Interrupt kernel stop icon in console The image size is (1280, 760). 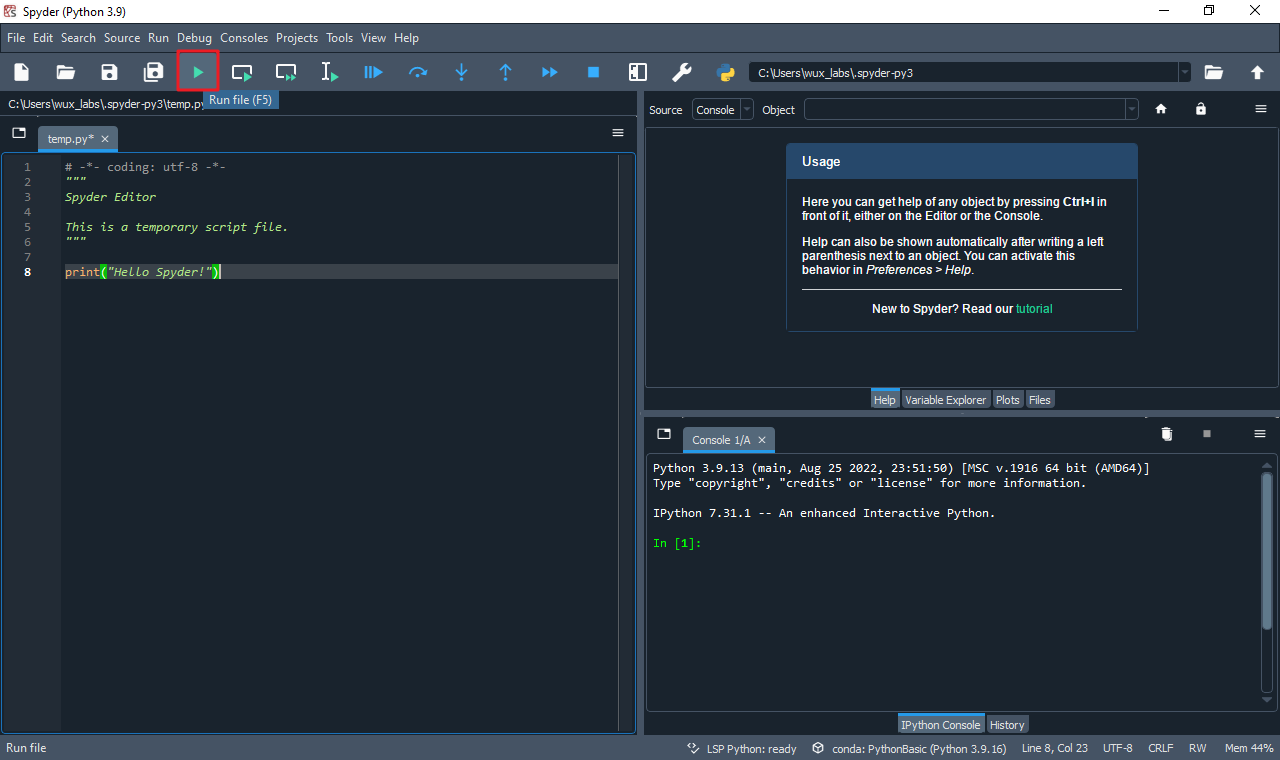[1207, 434]
